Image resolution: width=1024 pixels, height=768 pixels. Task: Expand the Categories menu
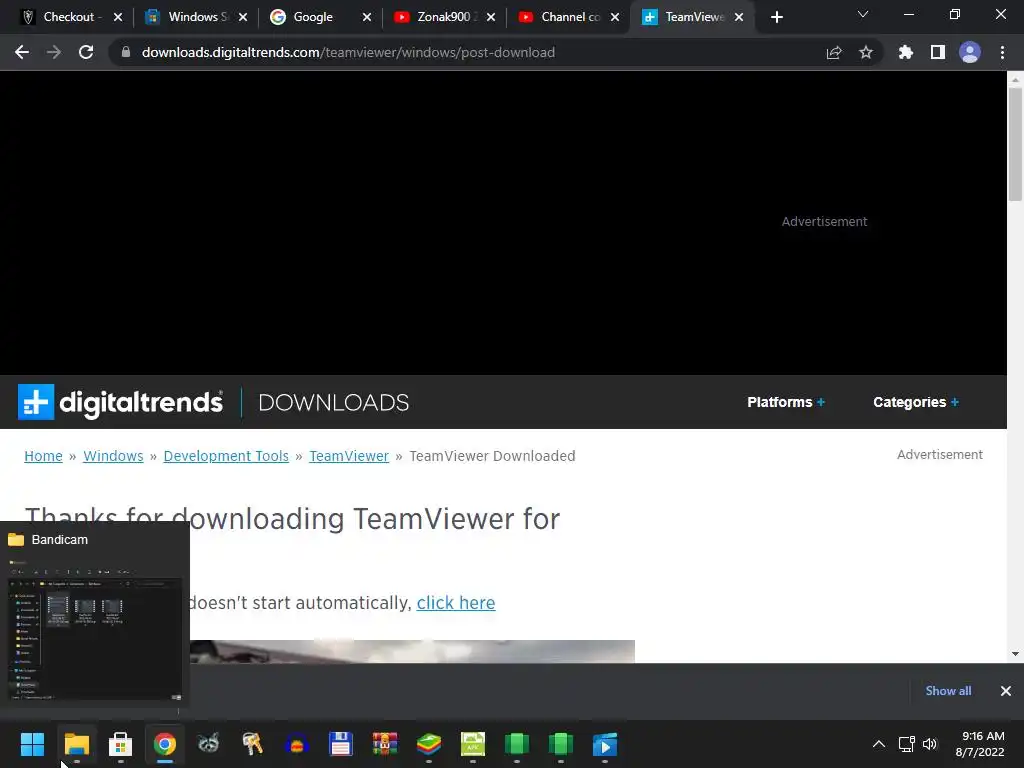pos(916,402)
